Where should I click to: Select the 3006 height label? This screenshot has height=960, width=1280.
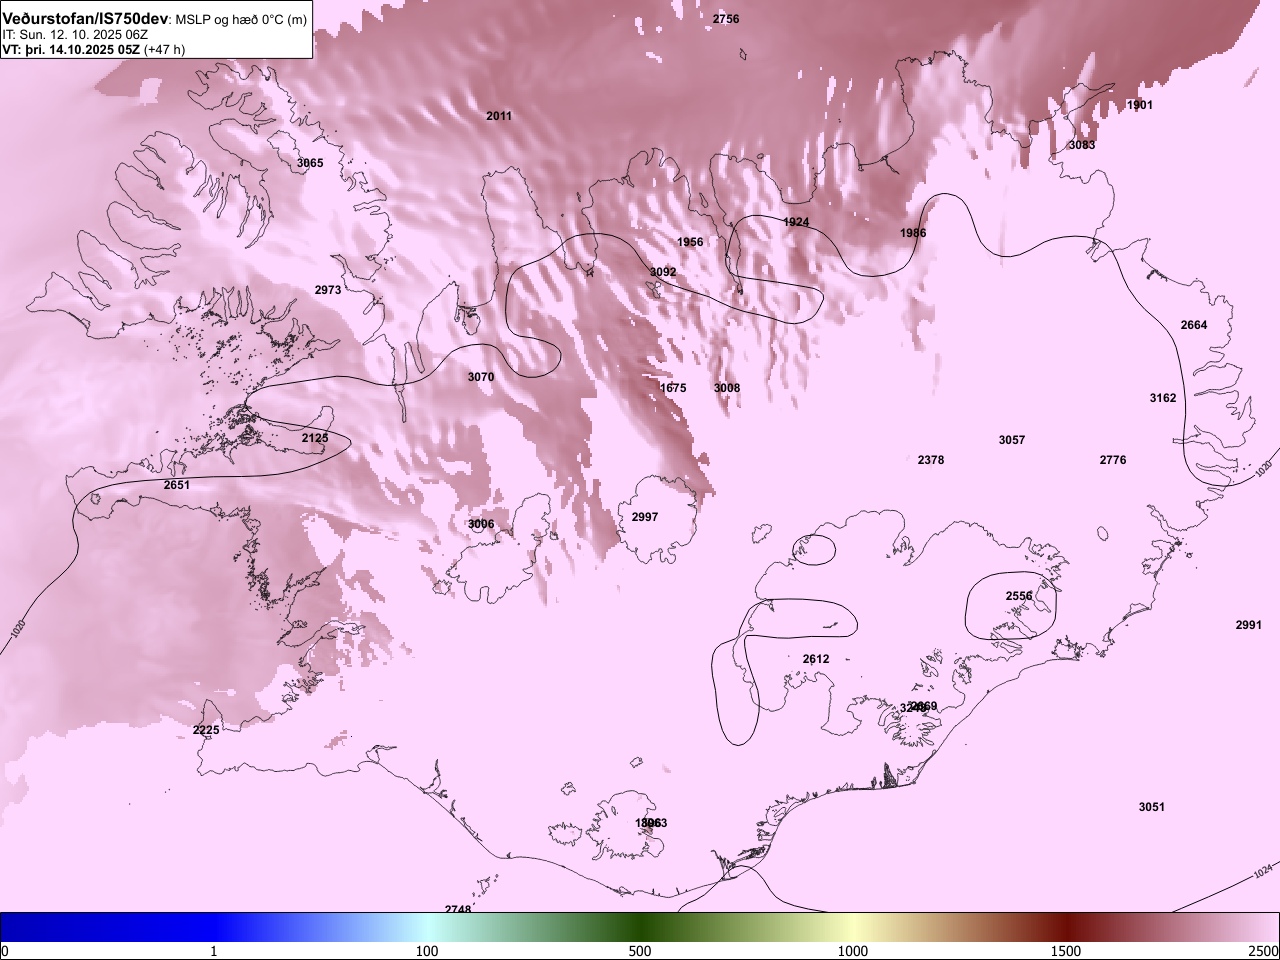[481, 524]
